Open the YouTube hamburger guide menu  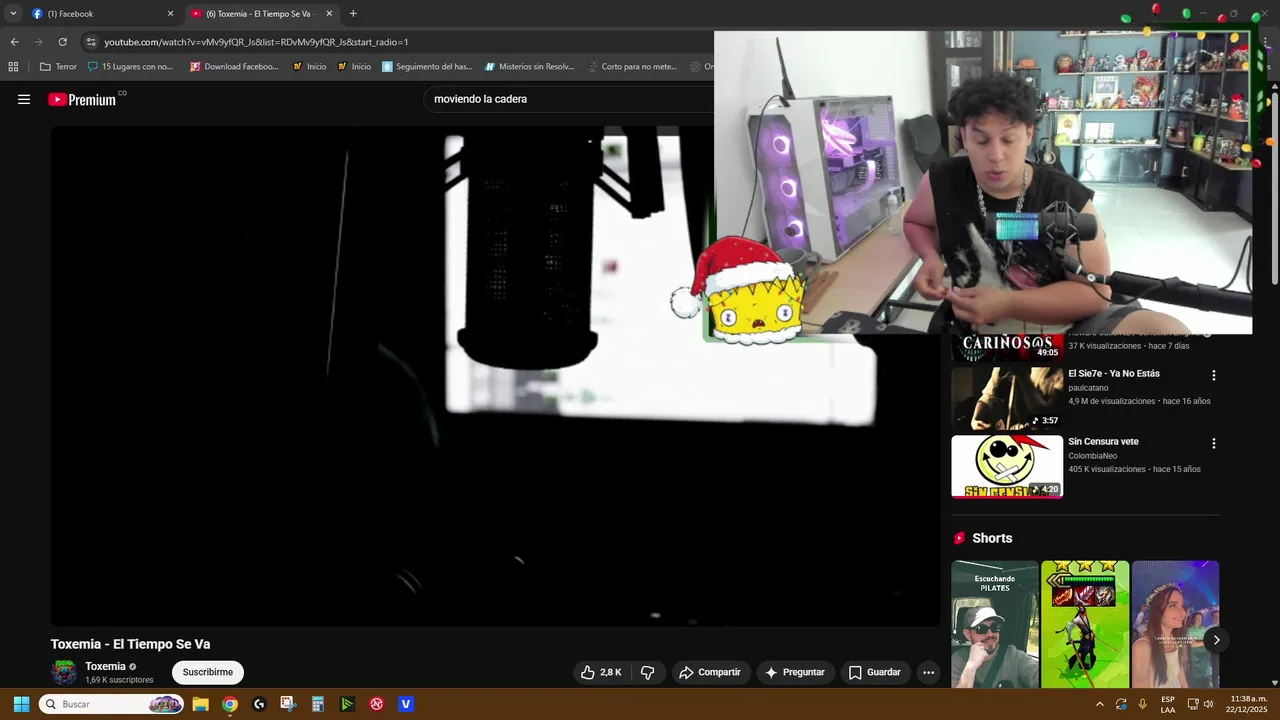click(x=24, y=99)
